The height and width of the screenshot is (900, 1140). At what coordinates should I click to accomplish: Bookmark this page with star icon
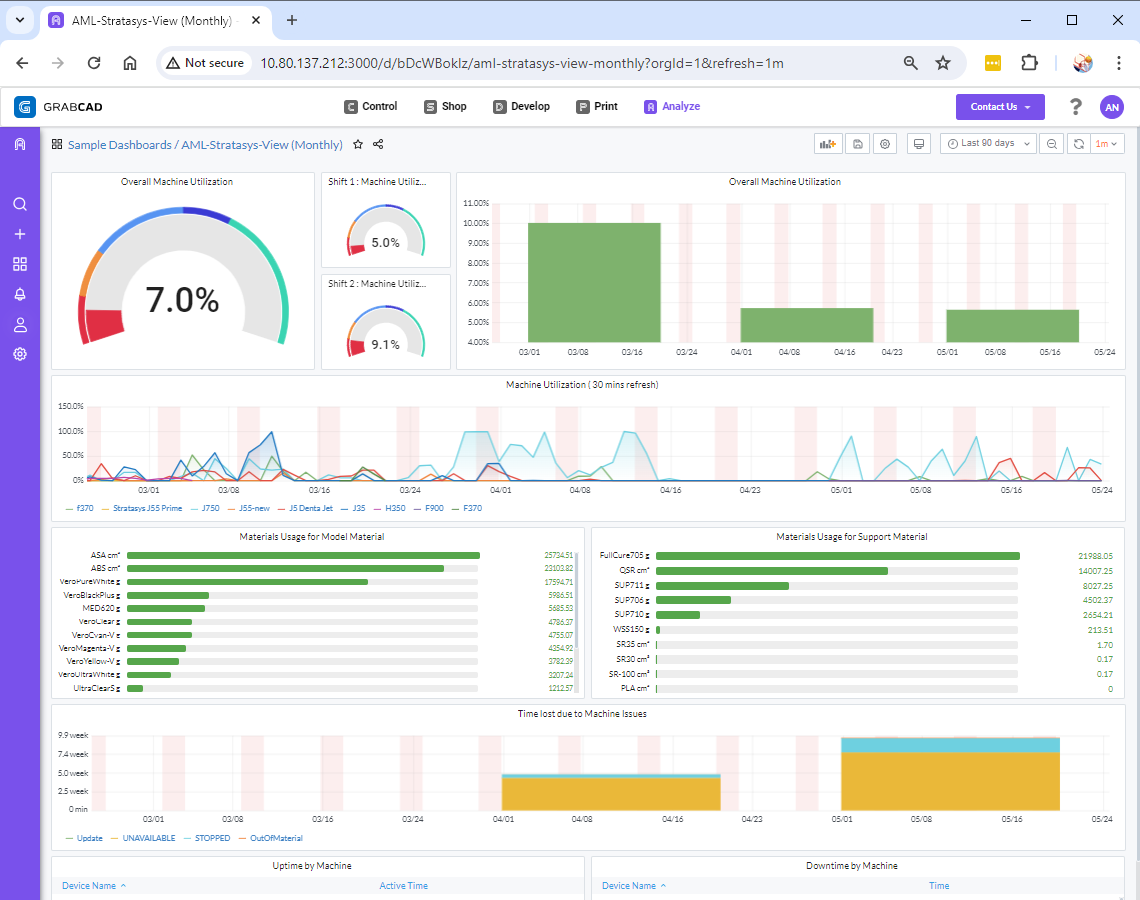(x=943, y=63)
